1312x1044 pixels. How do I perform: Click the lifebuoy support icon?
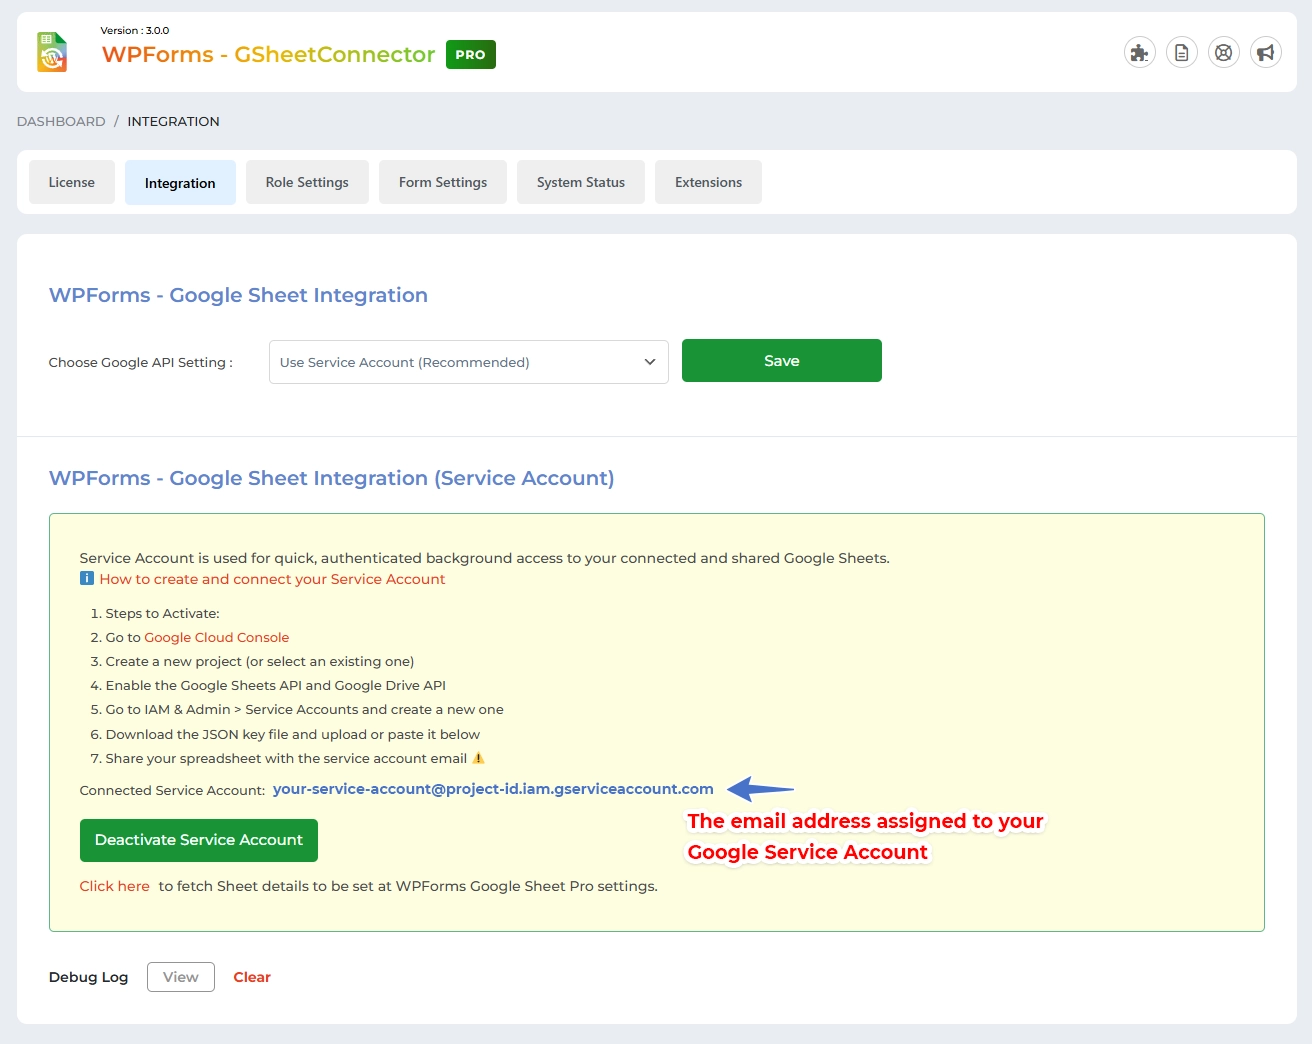tap(1223, 53)
